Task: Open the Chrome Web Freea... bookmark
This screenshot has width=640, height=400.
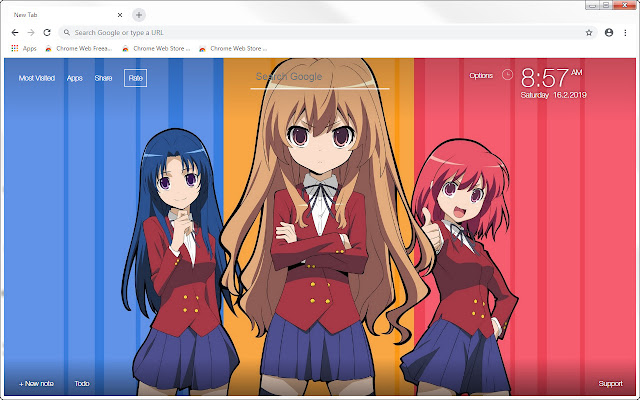Action: click(x=78, y=48)
